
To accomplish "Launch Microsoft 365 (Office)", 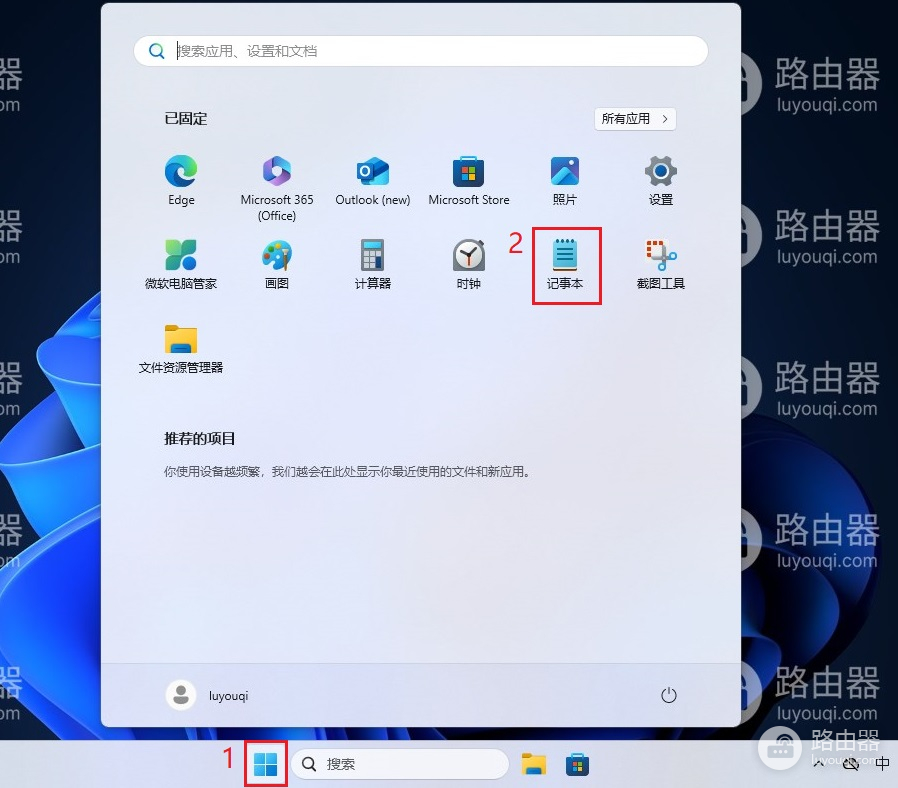I will tap(277, 188).
